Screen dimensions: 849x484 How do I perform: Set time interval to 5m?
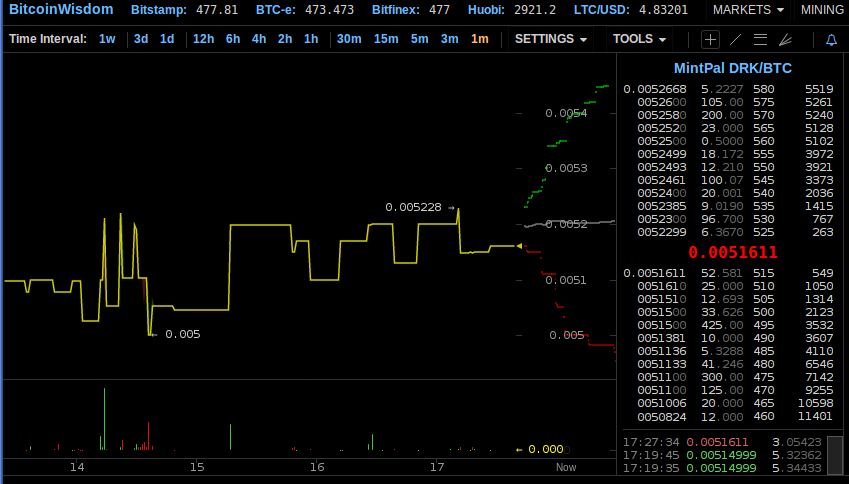click(420, 39)
